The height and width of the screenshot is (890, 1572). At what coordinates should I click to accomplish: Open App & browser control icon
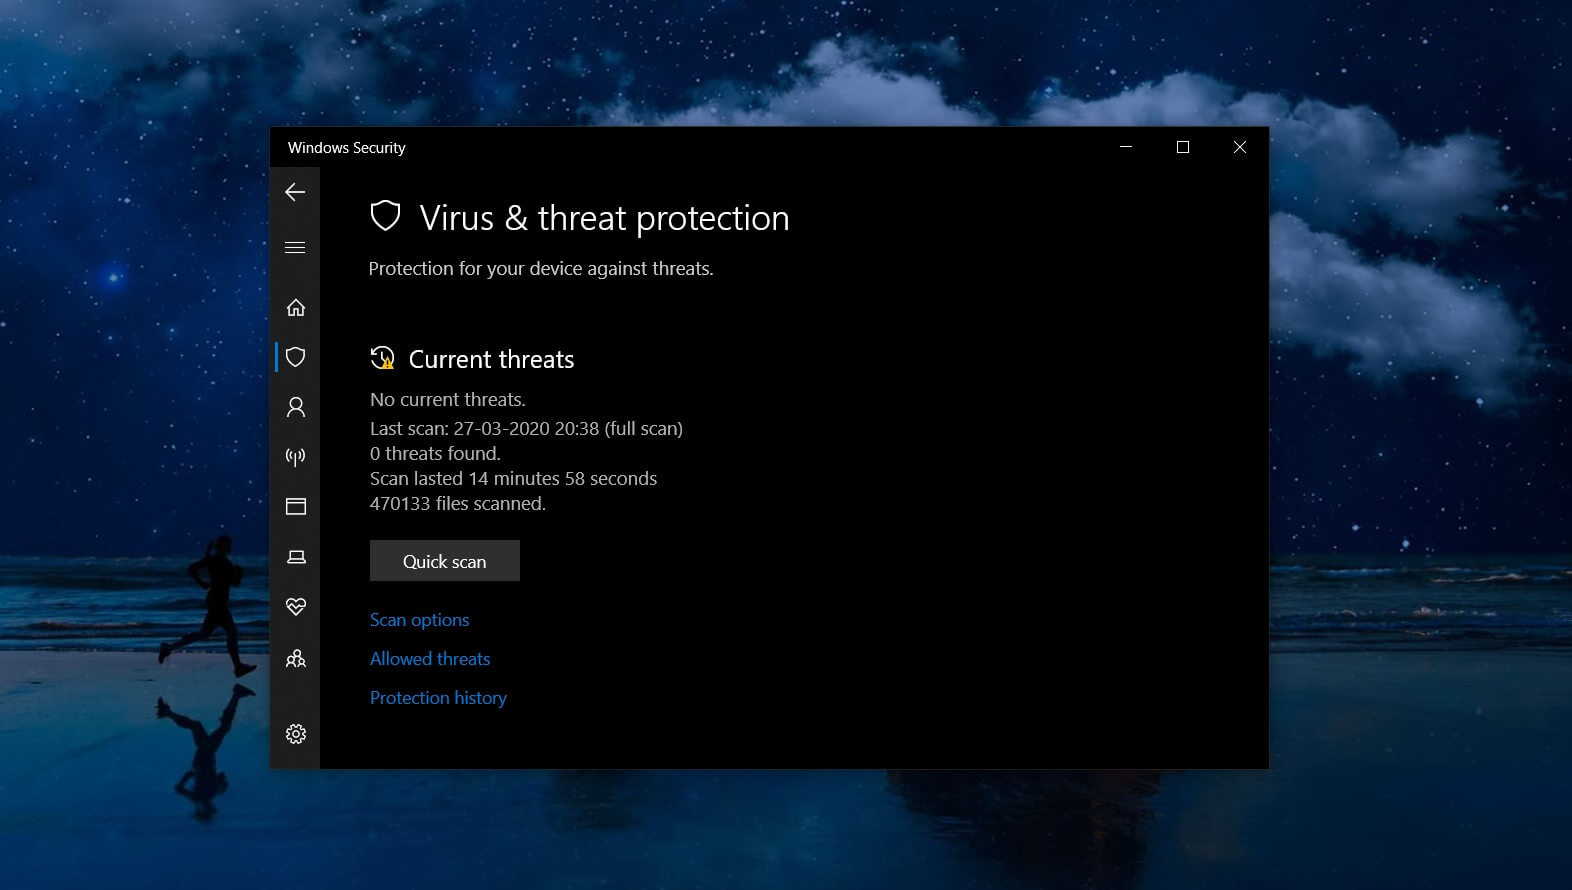click(x=296, y=507)
